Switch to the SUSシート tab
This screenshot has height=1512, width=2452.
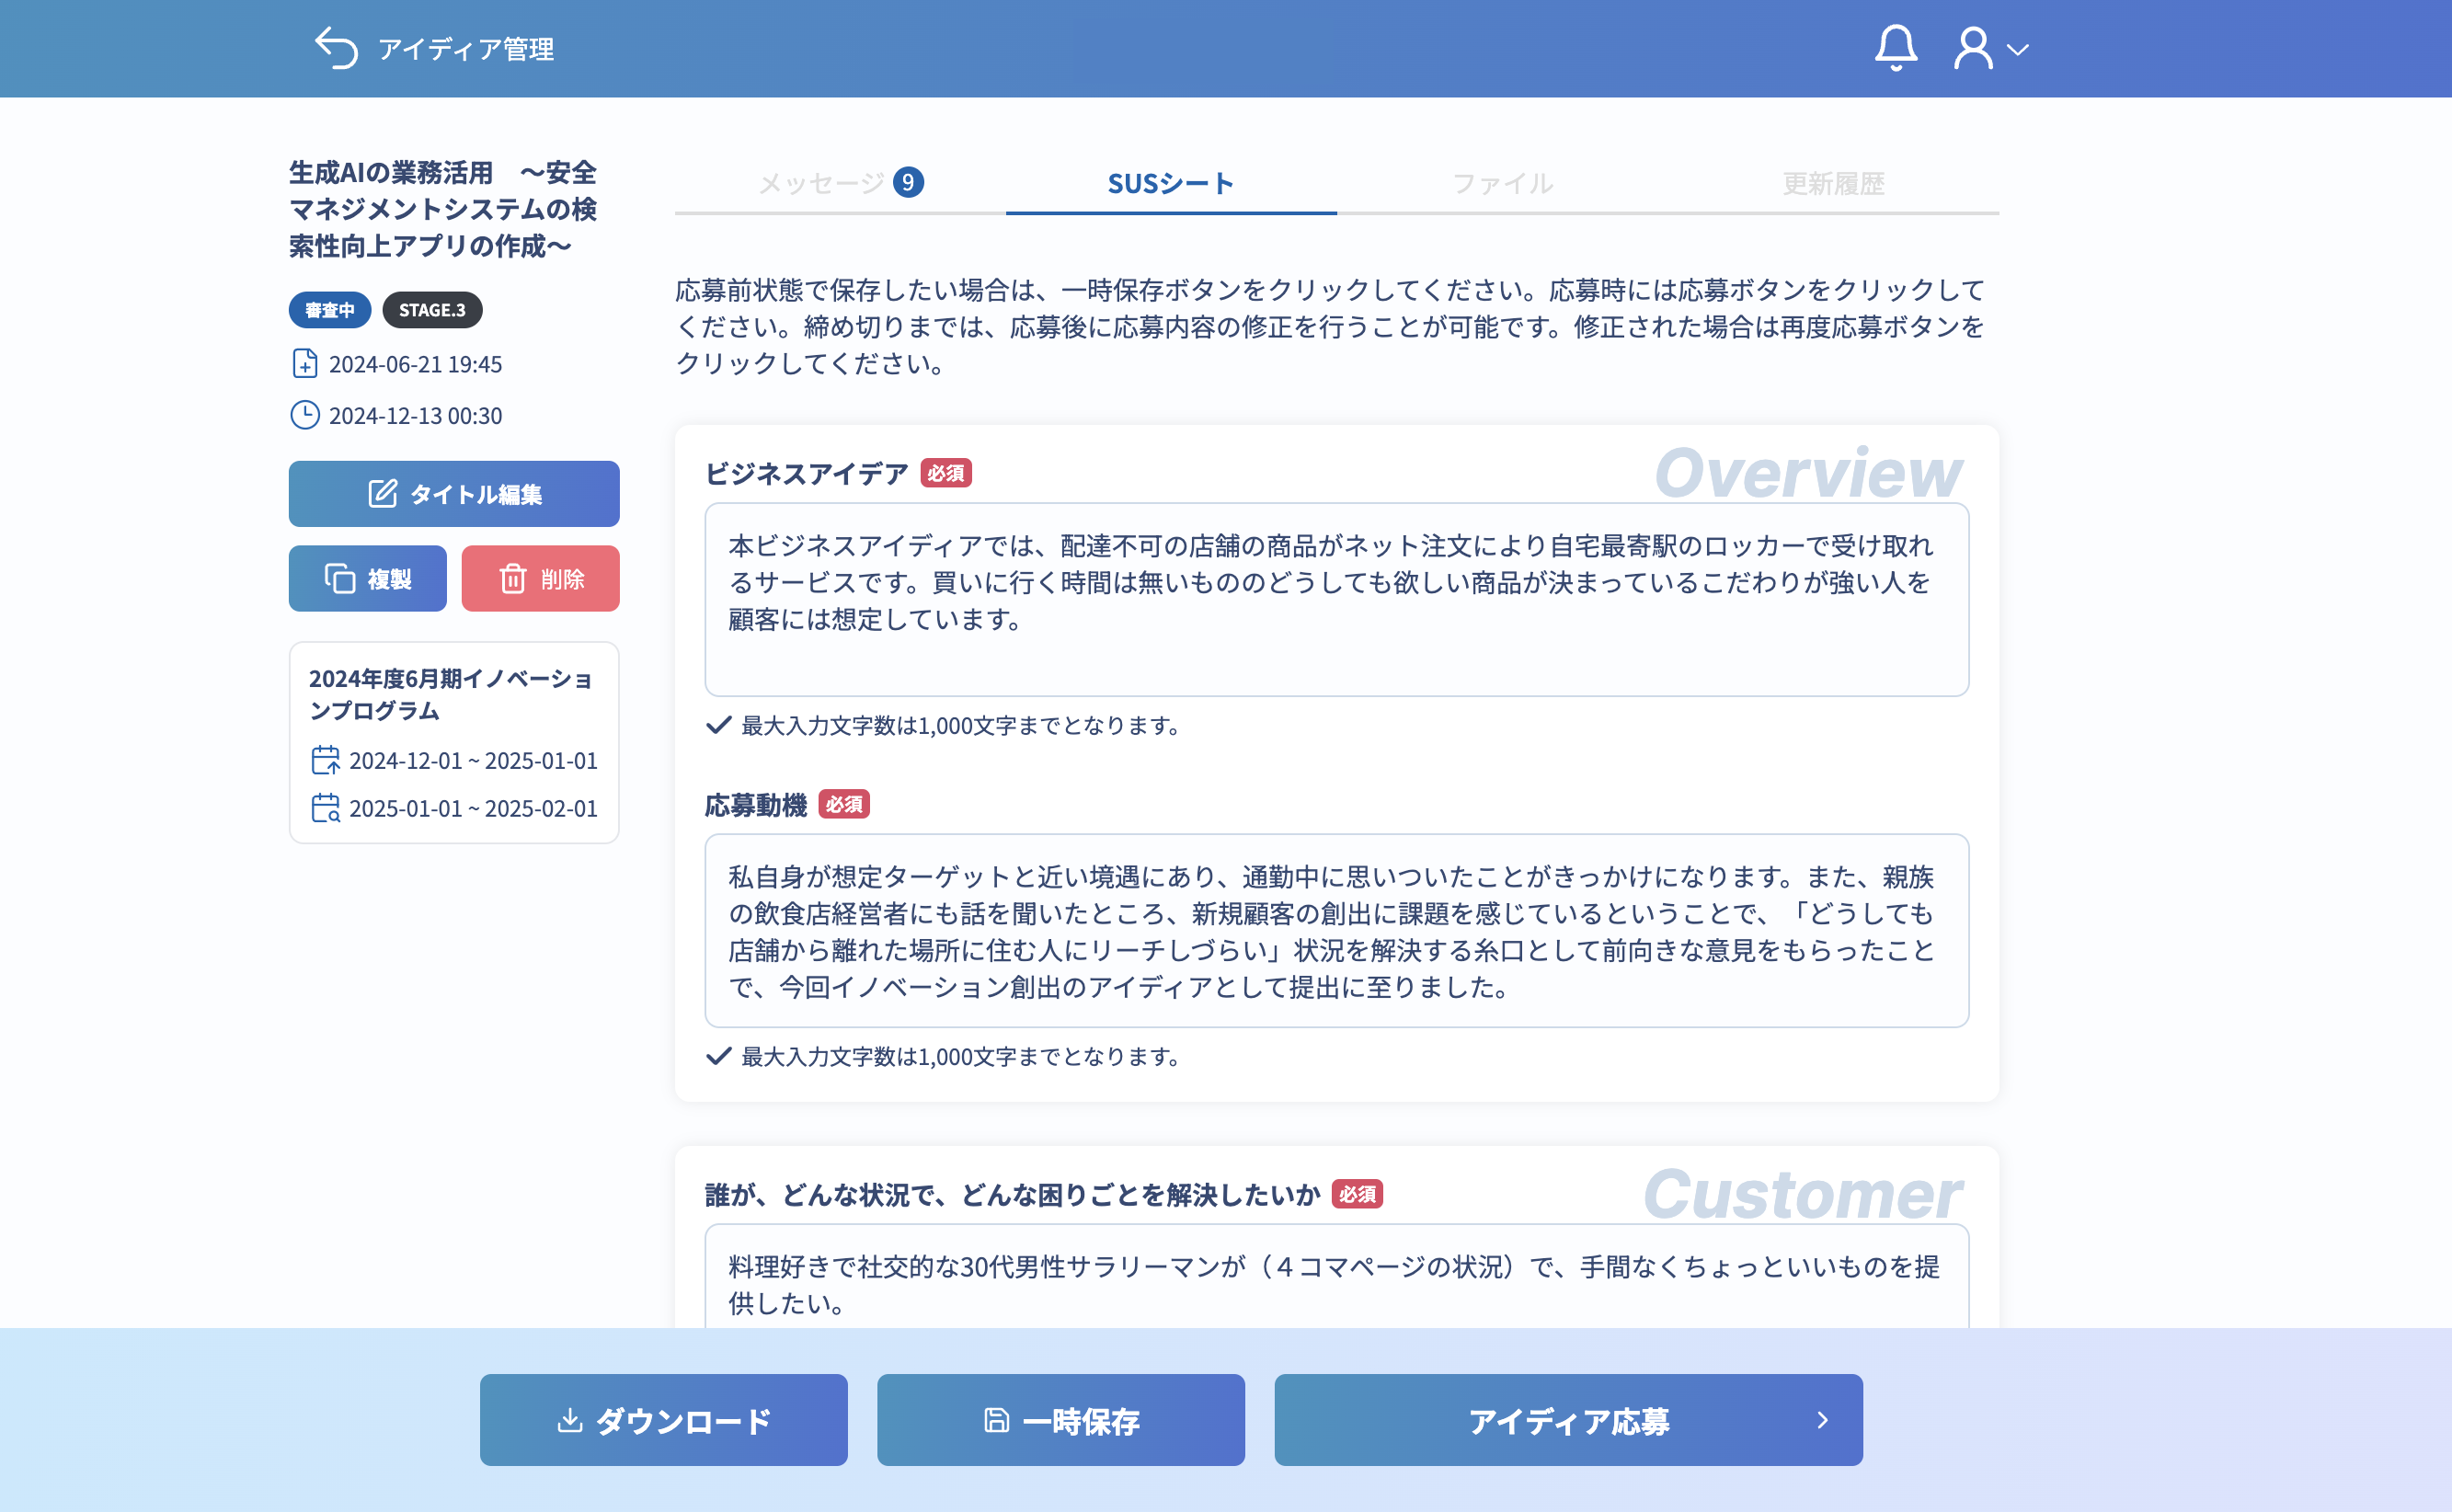pyautogui.click(x=1170, y=183)
